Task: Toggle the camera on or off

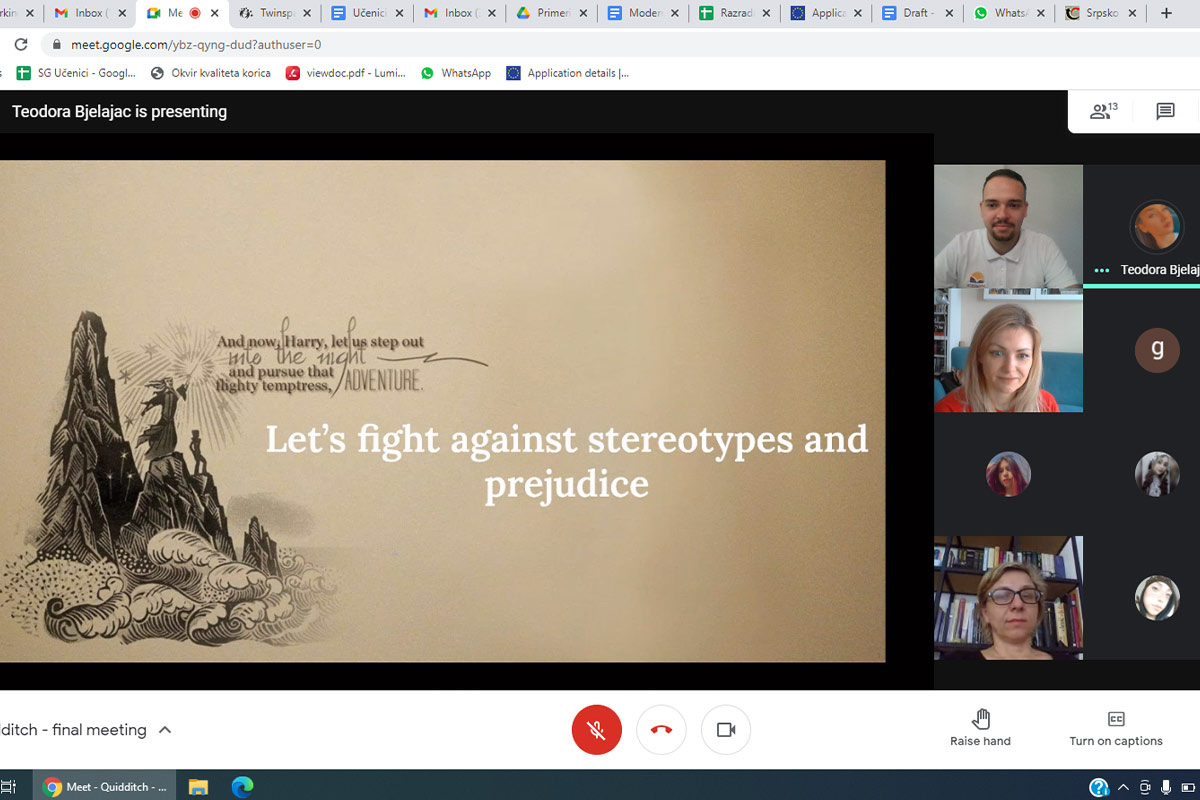Action: tap(726, 730)
